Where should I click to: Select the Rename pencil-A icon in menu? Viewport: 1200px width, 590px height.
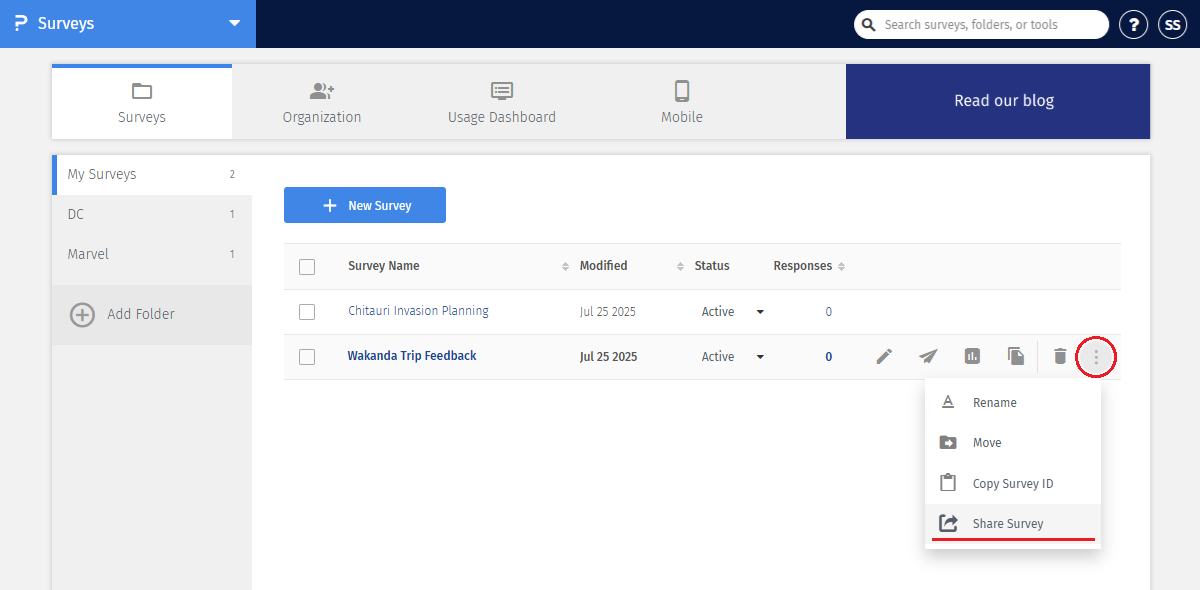coord(948,402)
